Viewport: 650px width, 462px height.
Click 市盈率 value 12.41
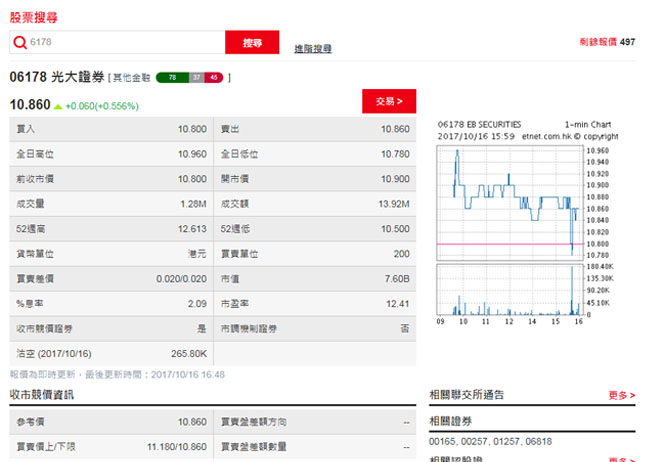point(398,304)
